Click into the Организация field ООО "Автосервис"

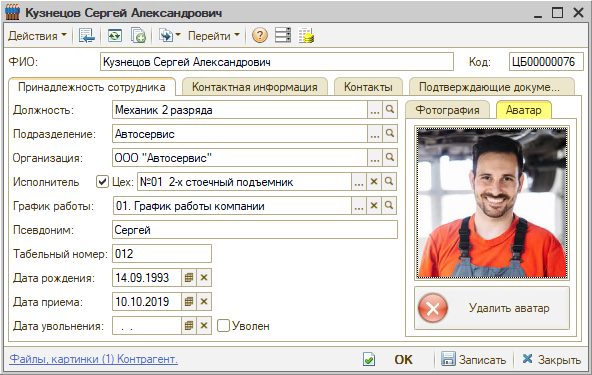click(240, 158)
